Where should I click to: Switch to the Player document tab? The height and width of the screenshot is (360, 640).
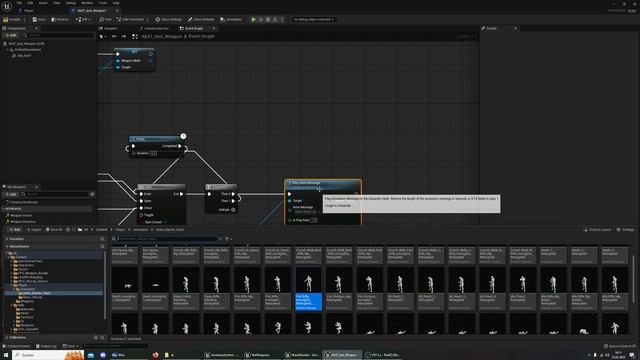pyautogui.click(x=29, y=11)
